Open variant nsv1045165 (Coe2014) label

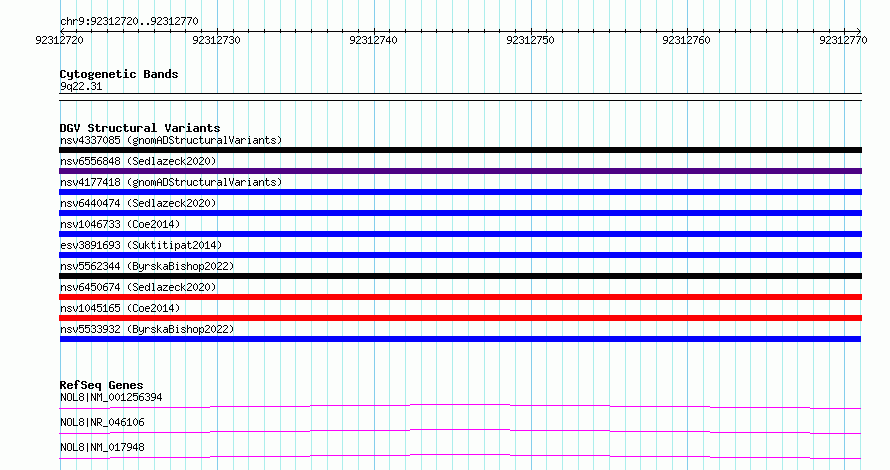click(120, 308)
